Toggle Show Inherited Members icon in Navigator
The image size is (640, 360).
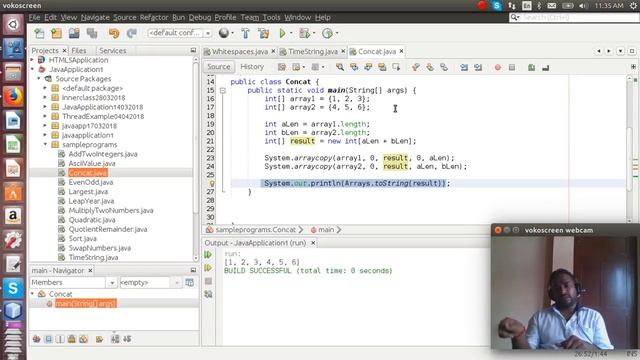36,339
